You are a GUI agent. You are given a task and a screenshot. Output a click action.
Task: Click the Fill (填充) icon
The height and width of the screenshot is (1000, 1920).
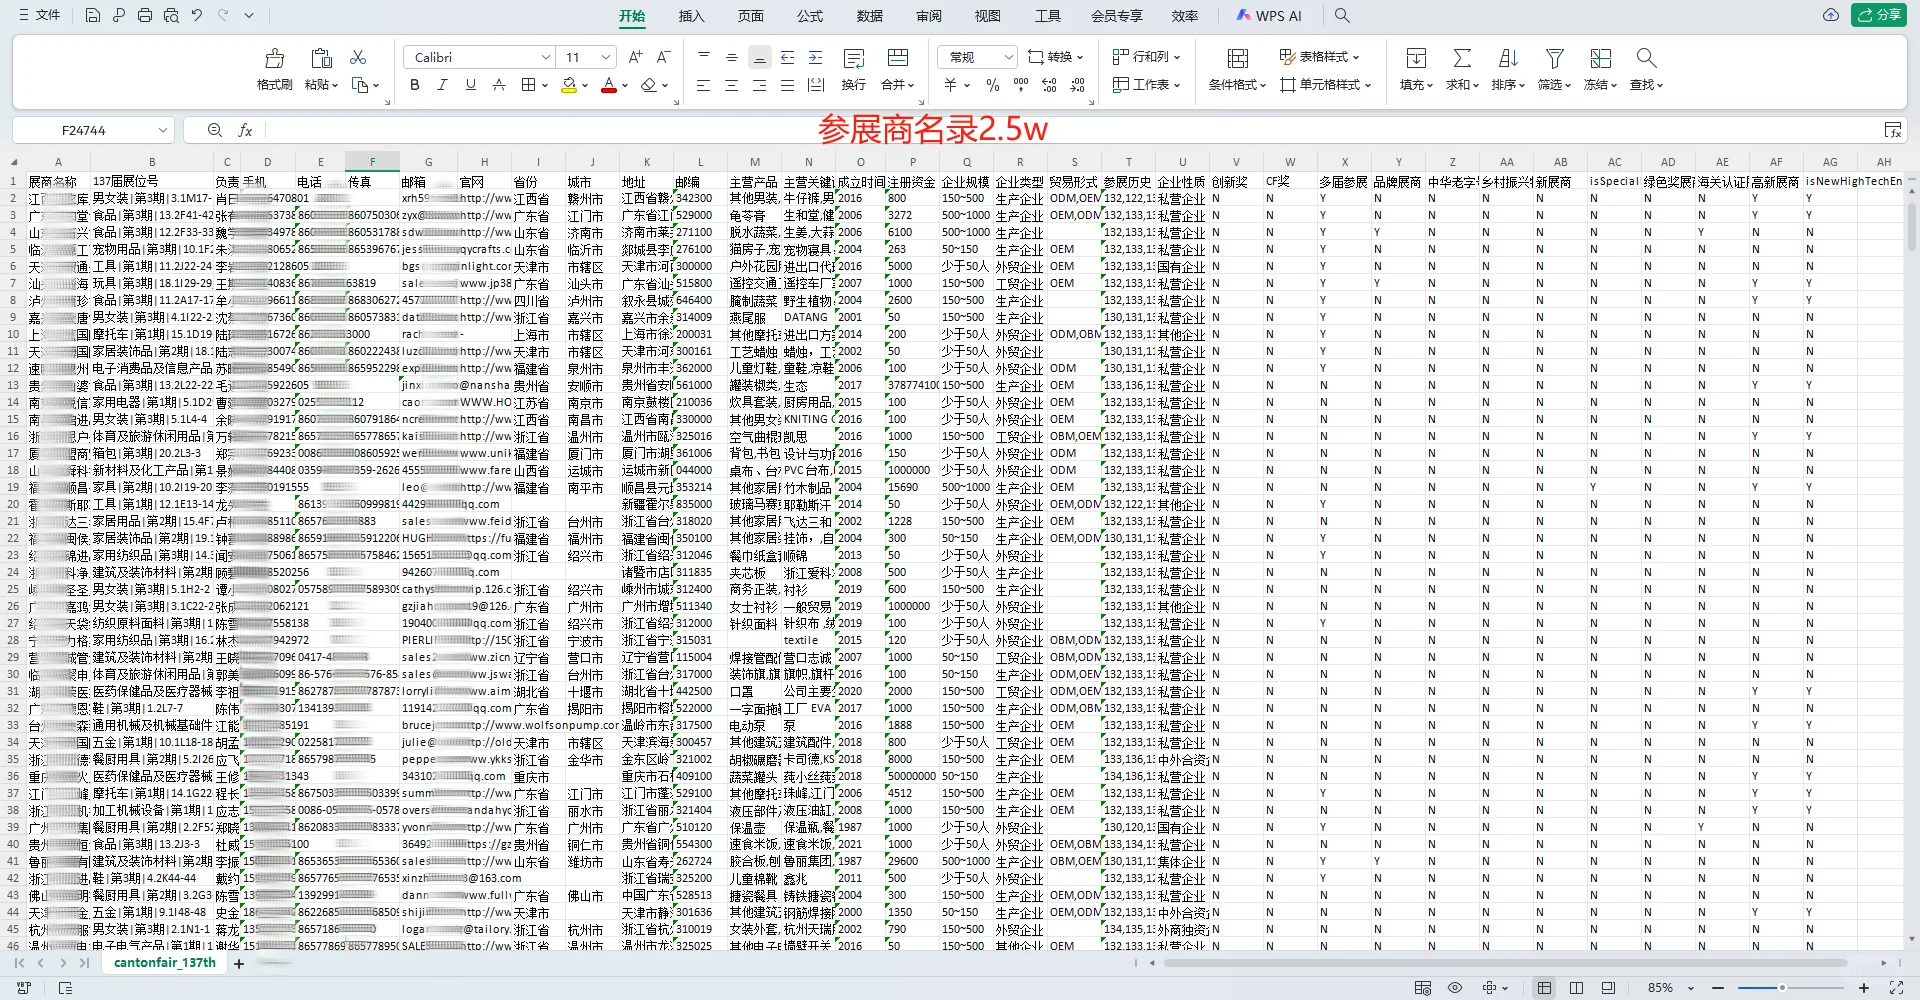tap(1416, 58)
